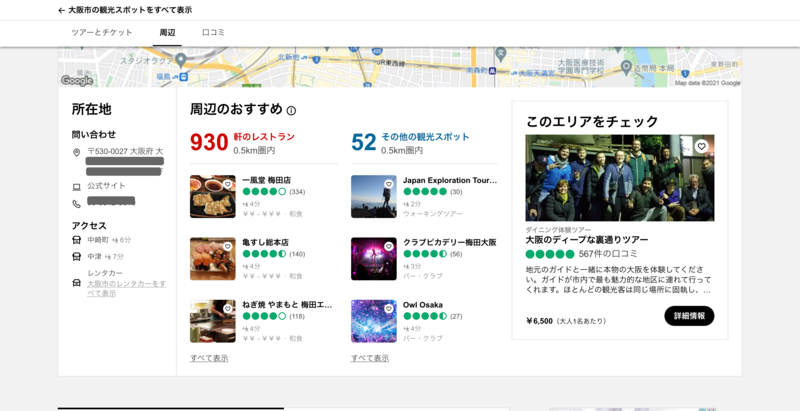Screen dimensions: 800x411
Task: Open the ツアーとチケット tab
Action: pos(102,33)
